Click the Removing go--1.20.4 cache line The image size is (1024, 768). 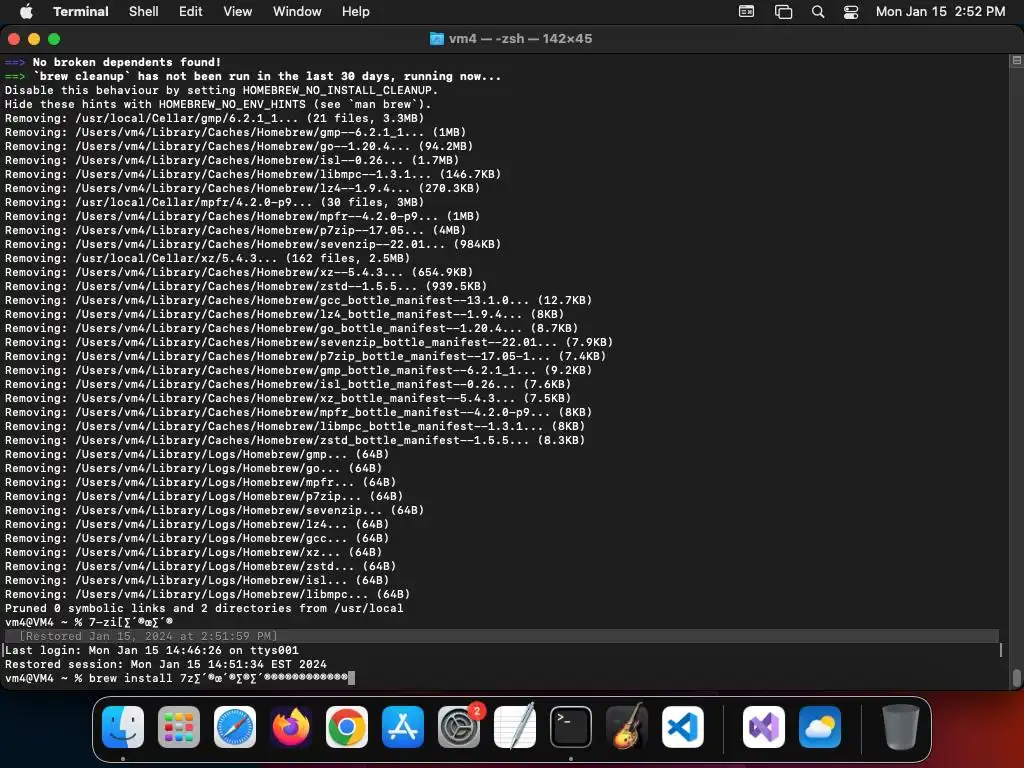point(239,146)
